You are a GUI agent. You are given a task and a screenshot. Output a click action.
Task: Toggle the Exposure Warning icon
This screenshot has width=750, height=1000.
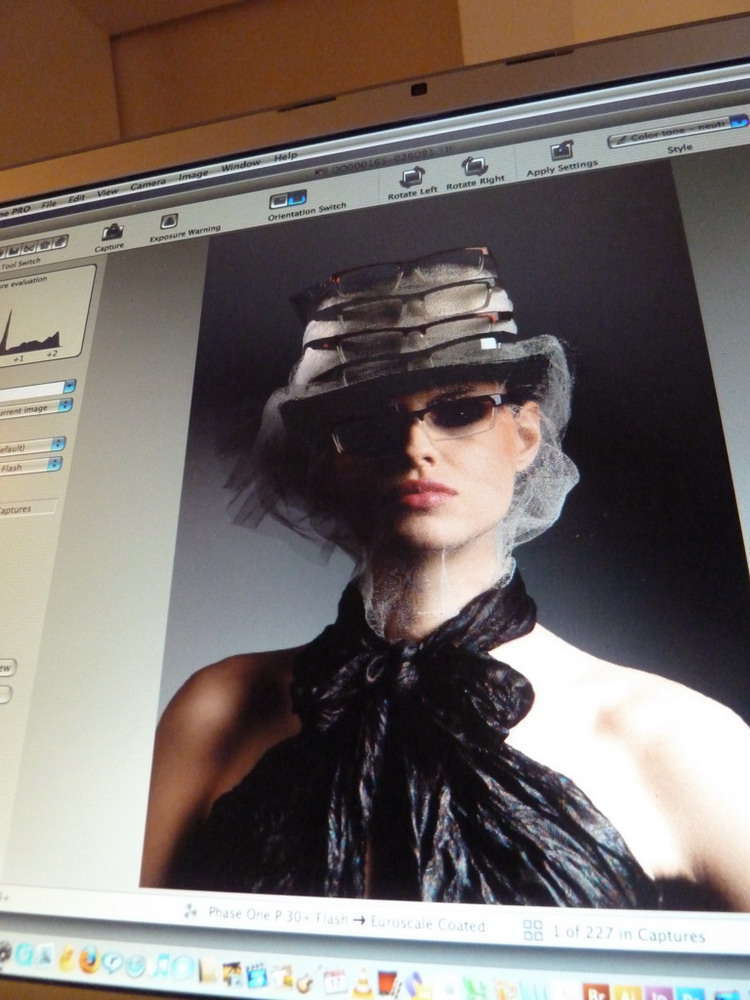169,221
